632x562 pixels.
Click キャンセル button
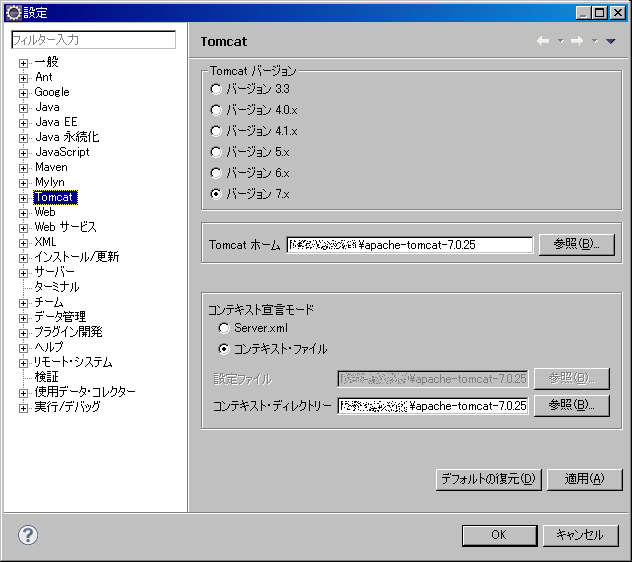(x=580, y=535)
